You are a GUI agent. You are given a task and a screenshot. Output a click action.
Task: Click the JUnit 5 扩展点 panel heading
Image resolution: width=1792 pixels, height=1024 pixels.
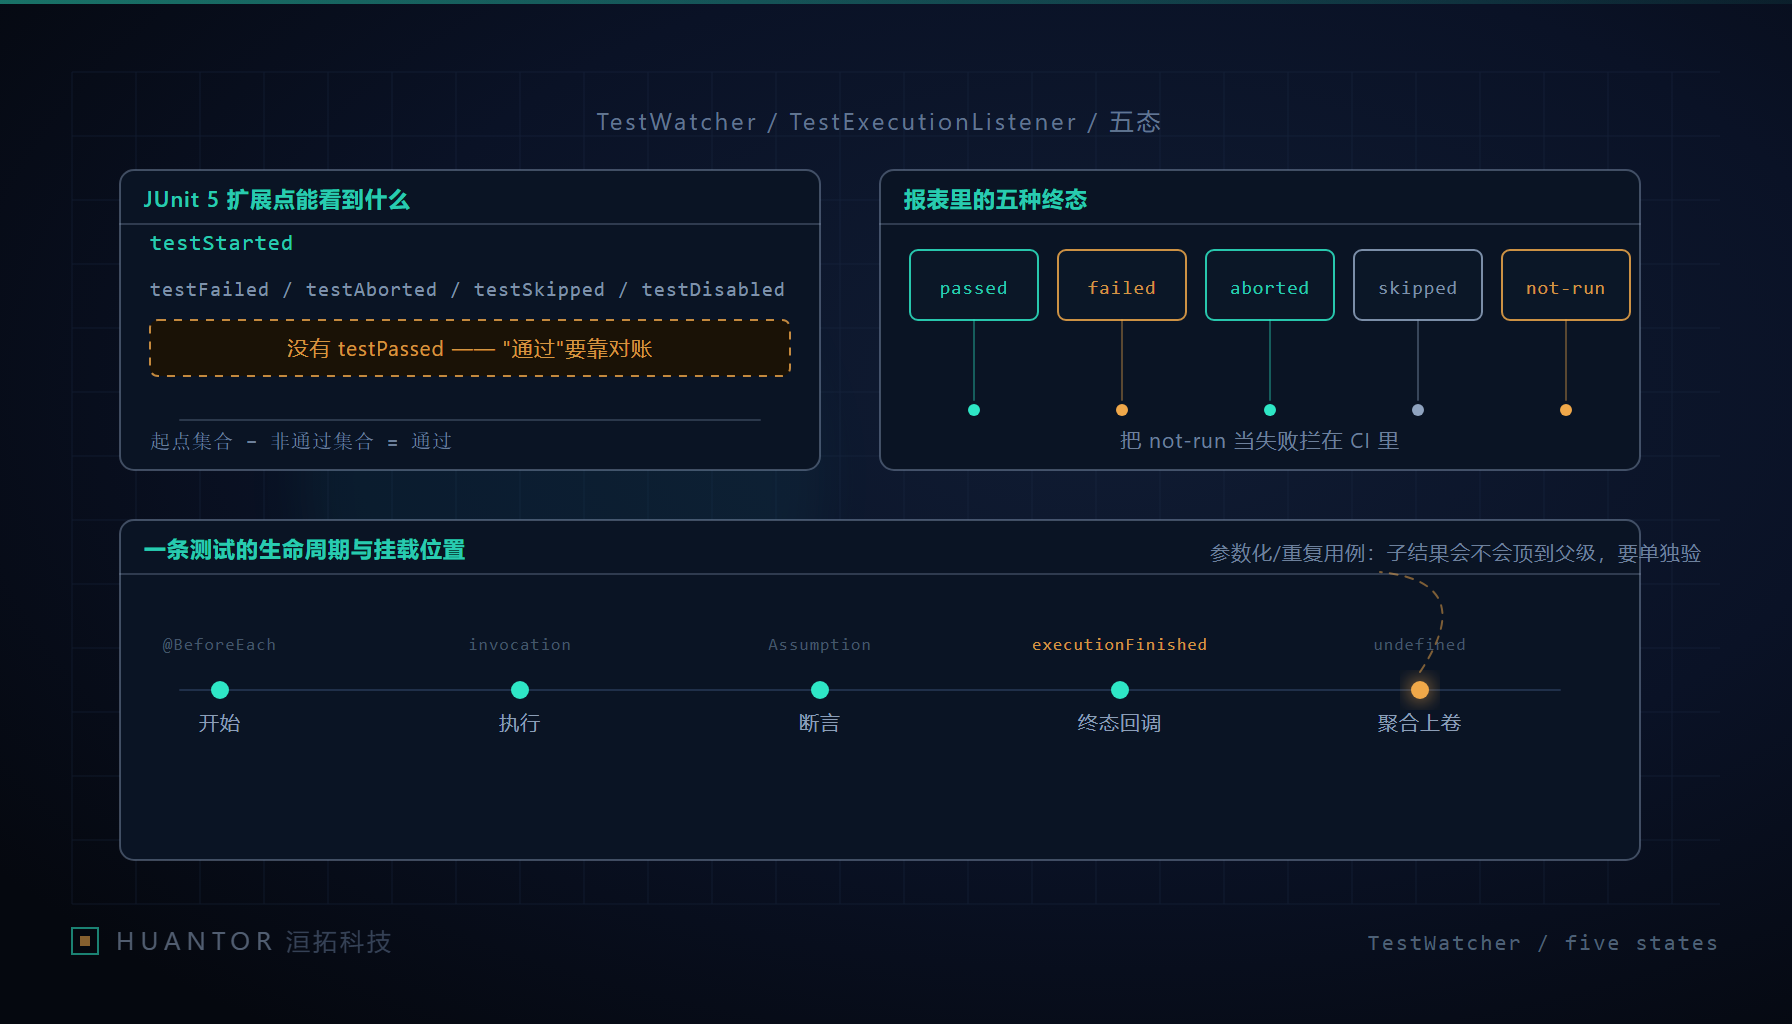tap(276, 200)
